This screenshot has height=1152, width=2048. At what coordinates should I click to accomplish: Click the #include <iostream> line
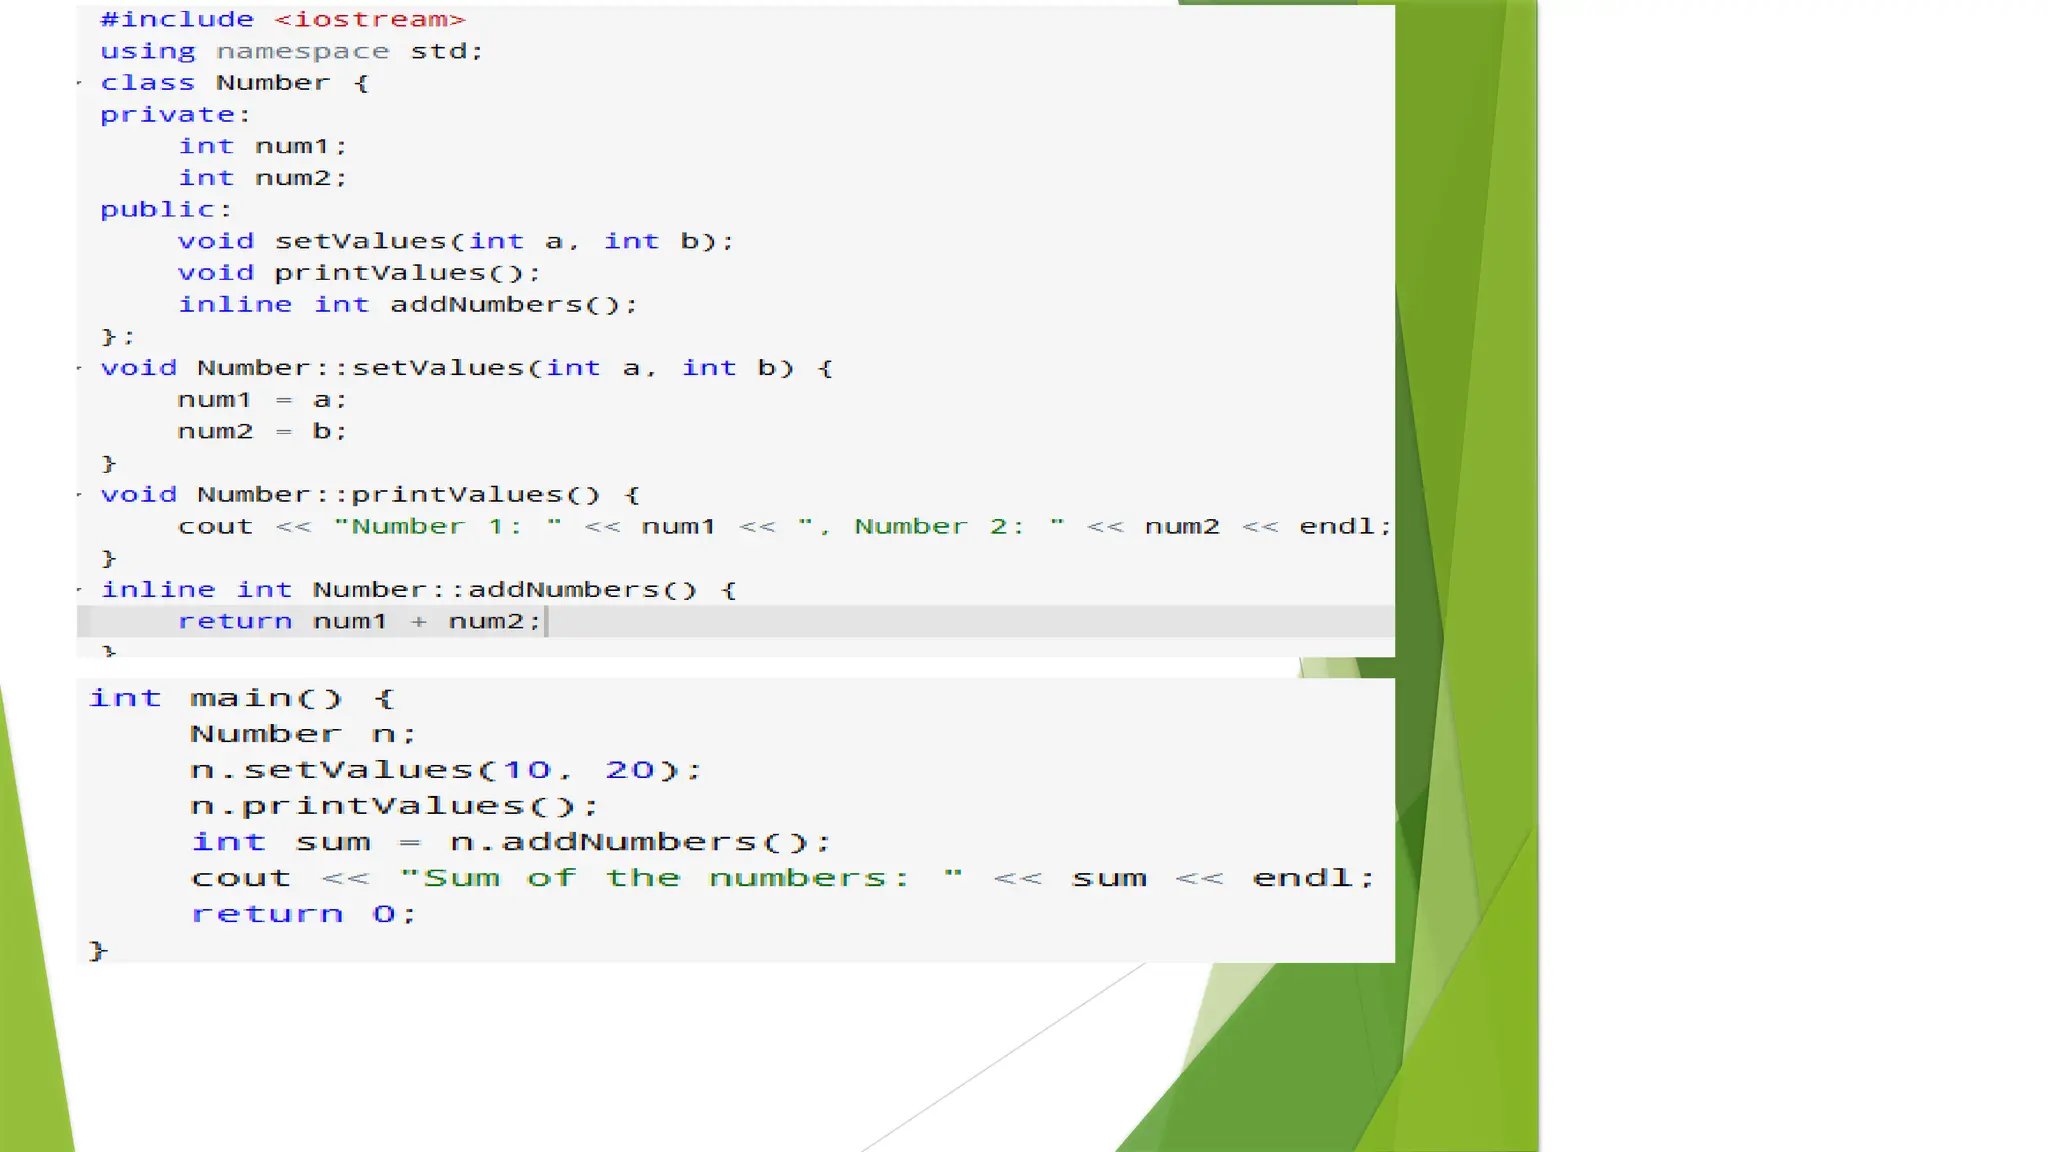click(282, 19)
